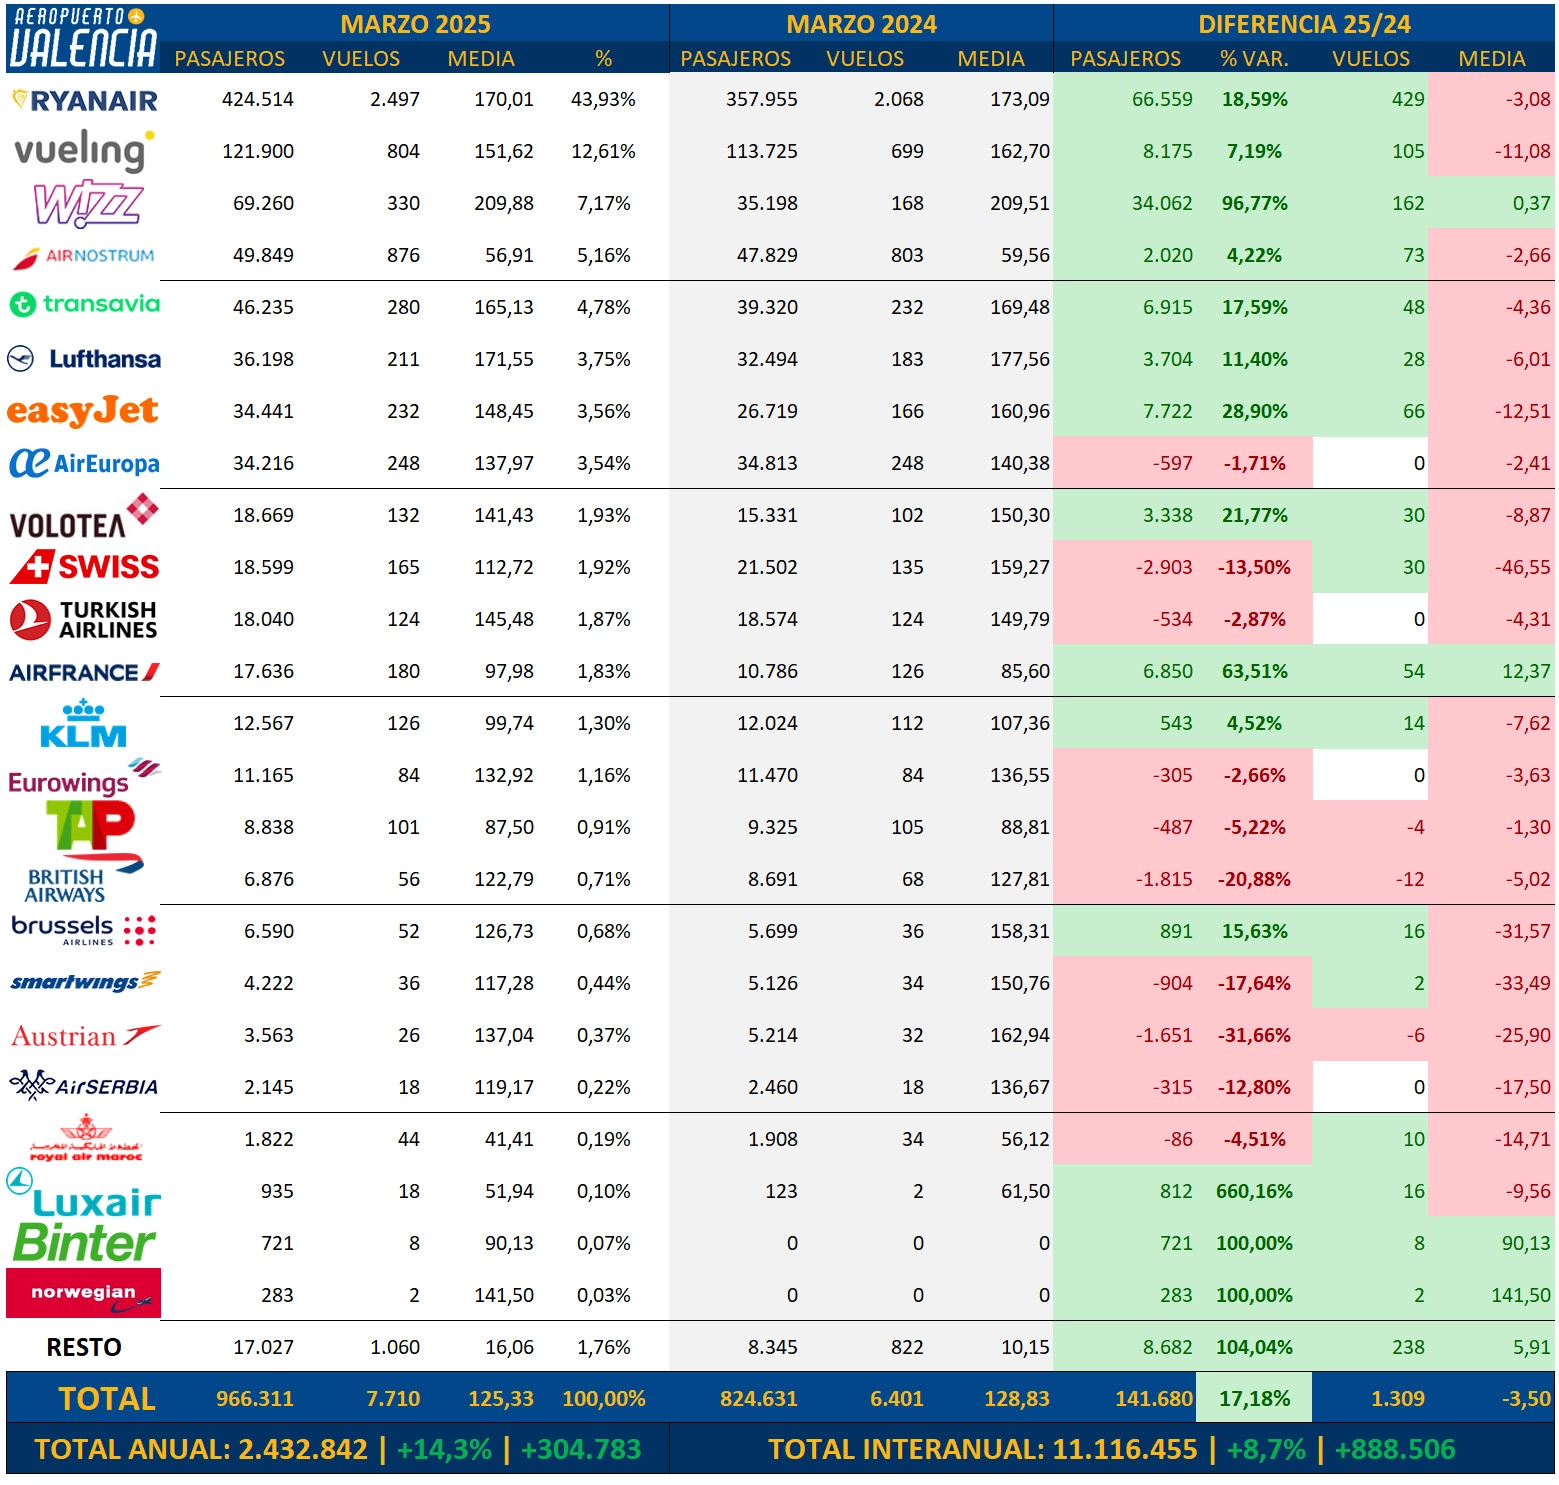The height and width of the screenshot is (1485, 1559).
Task: Click the Aeropuerto Valencia logo
Action: [x=82, y=38]
